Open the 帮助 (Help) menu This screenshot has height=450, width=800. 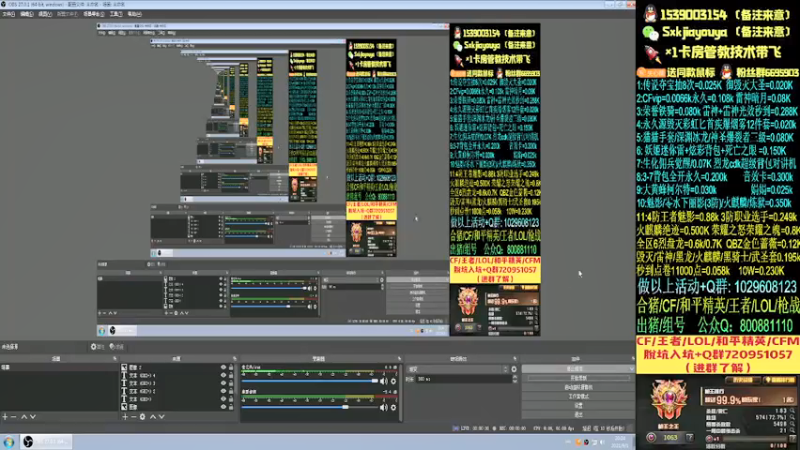[134, 14]
